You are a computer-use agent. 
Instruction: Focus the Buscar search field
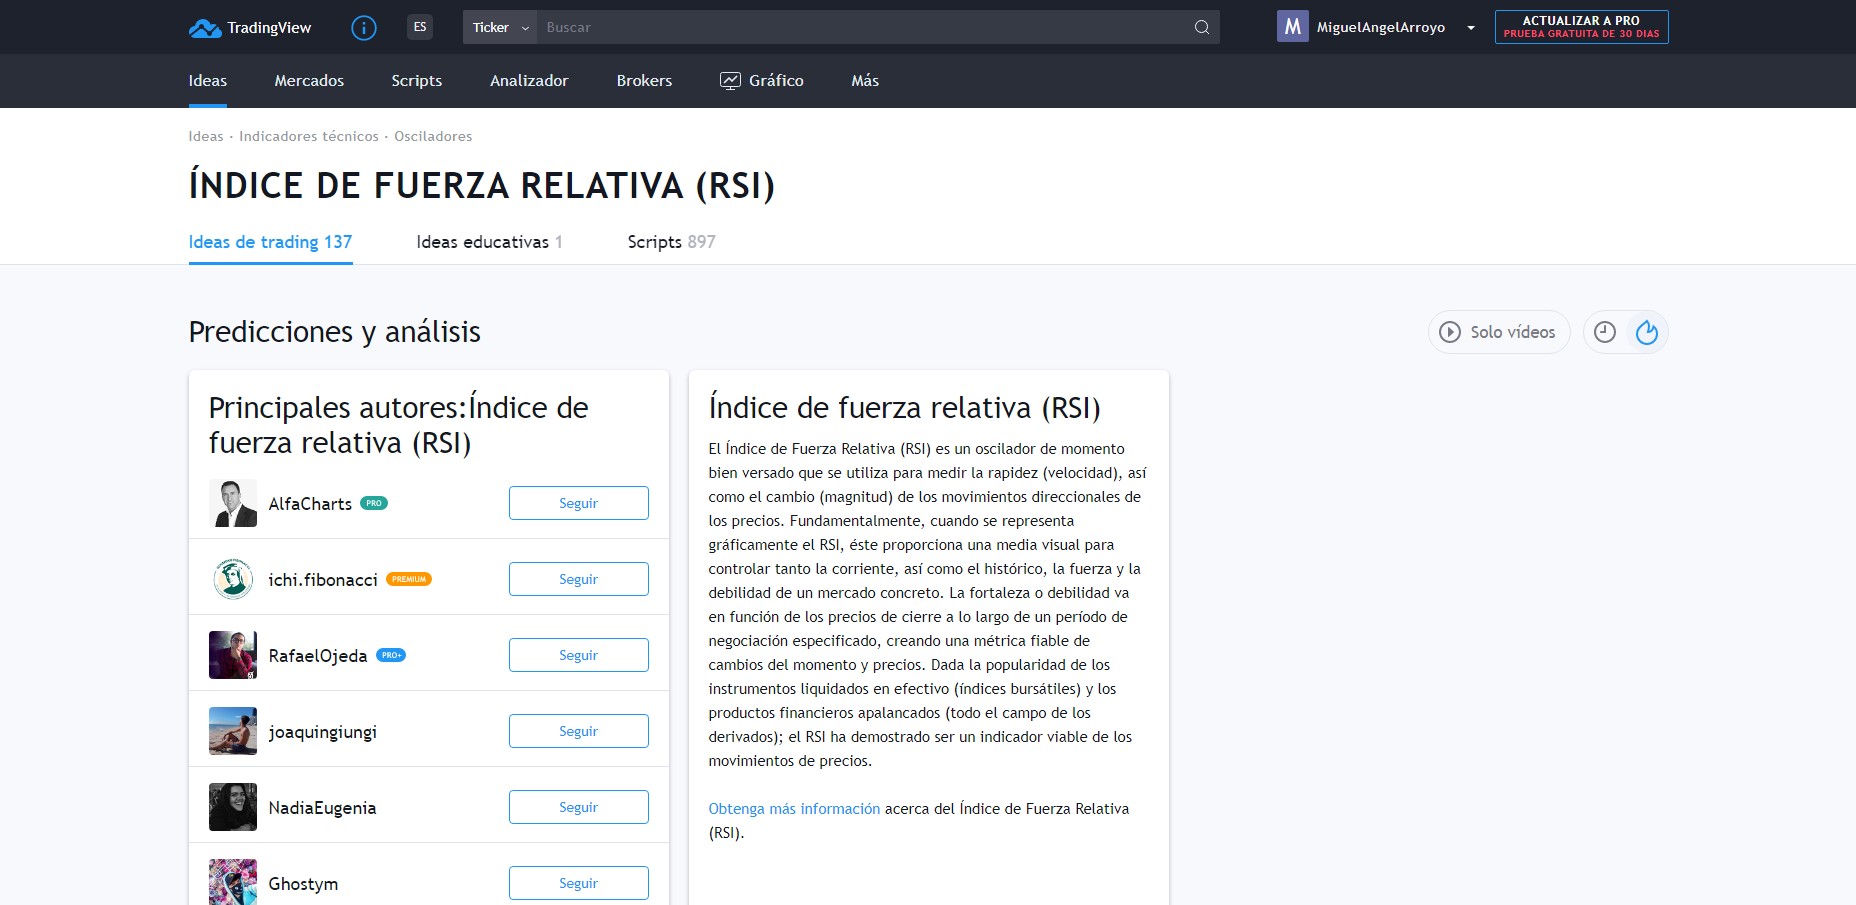click(x=860, y=27)
